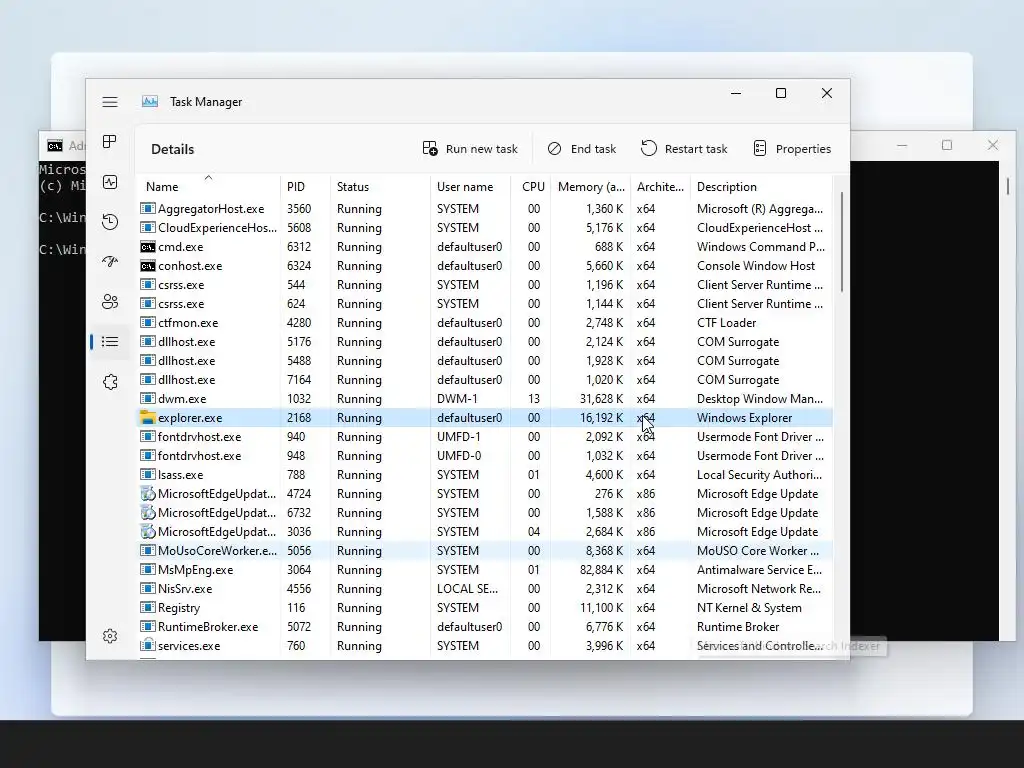Select dllhost.exe with PID 5176

click(x=485, y=342)
